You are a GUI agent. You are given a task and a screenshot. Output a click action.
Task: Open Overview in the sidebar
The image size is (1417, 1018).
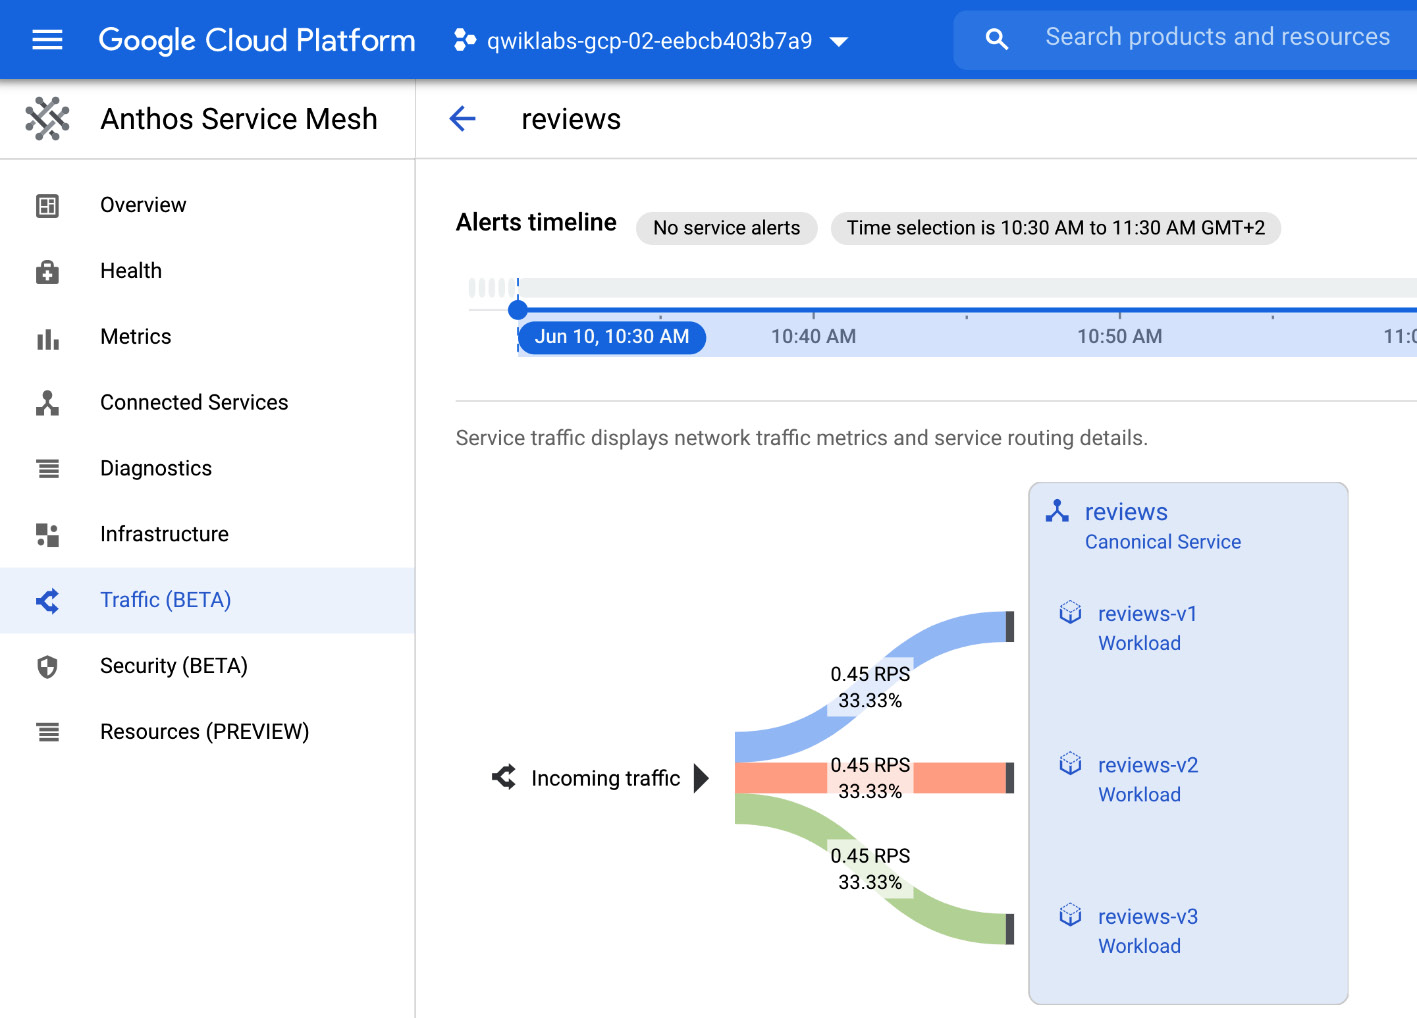click(143, 205)
